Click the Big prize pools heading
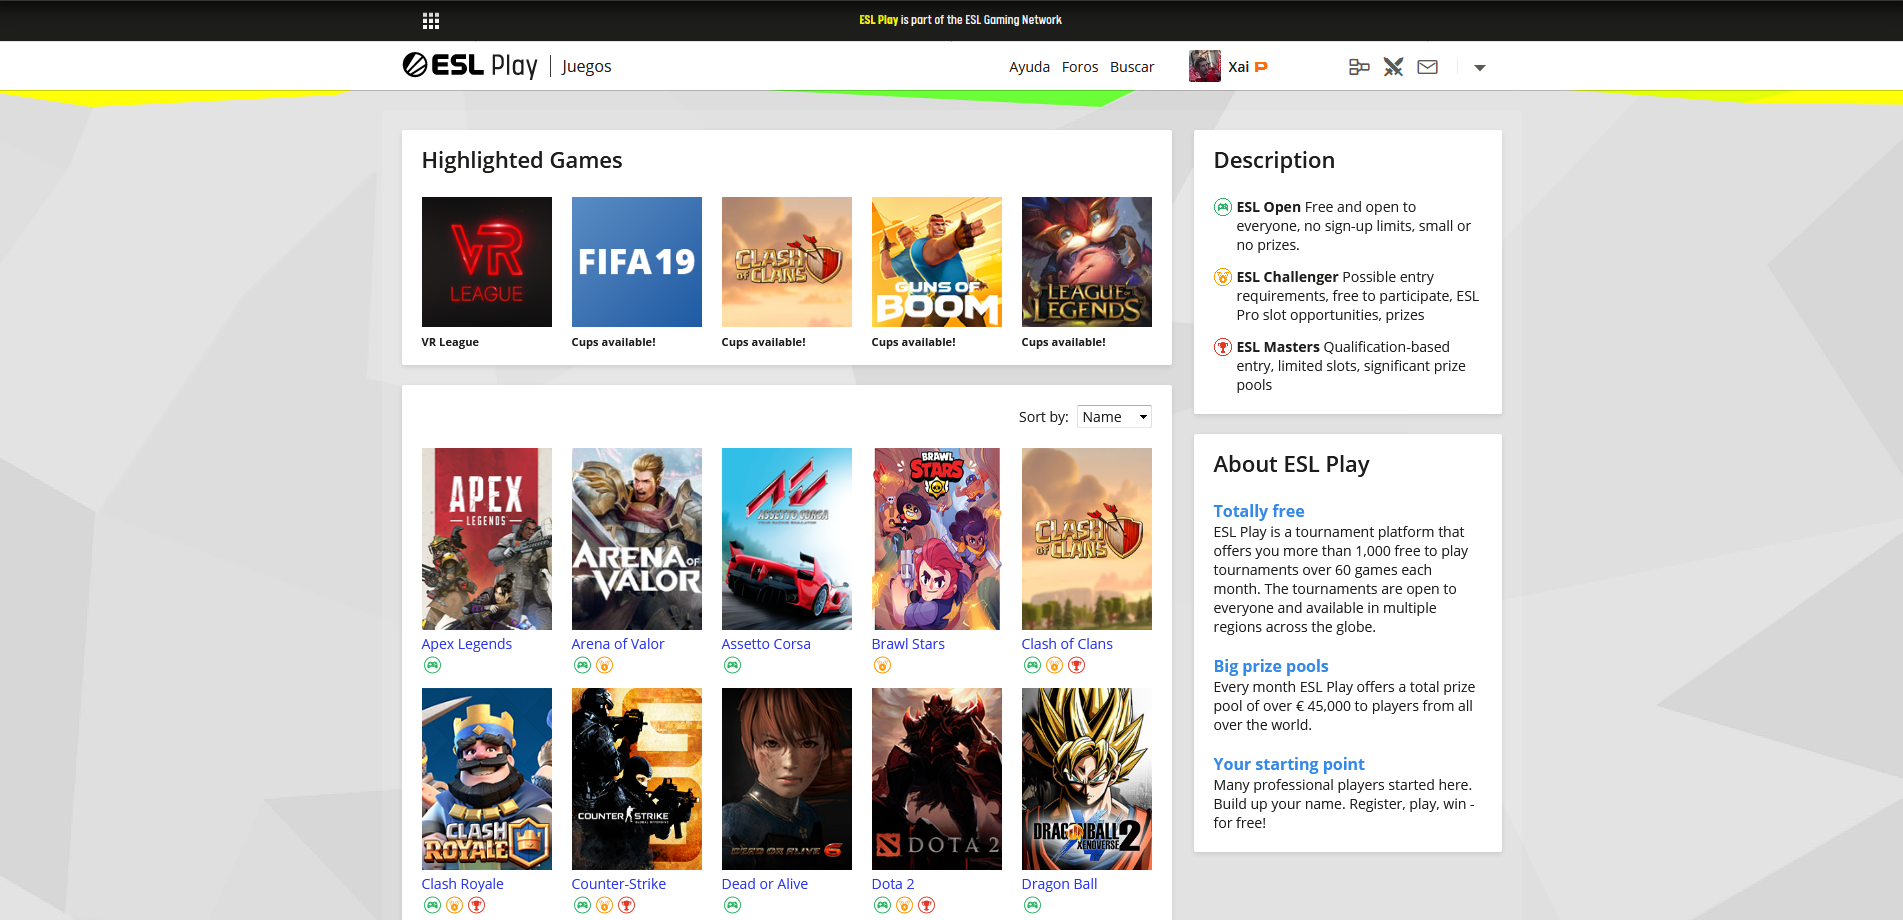 tap(1271, 666)
